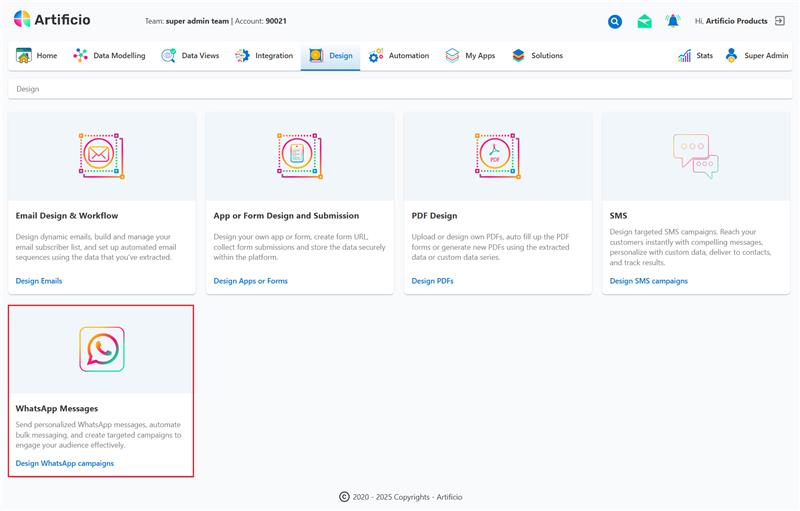Screen dimensions: 800x511
Task: Click the Home house icon
Action: click(x=23, y=56)
